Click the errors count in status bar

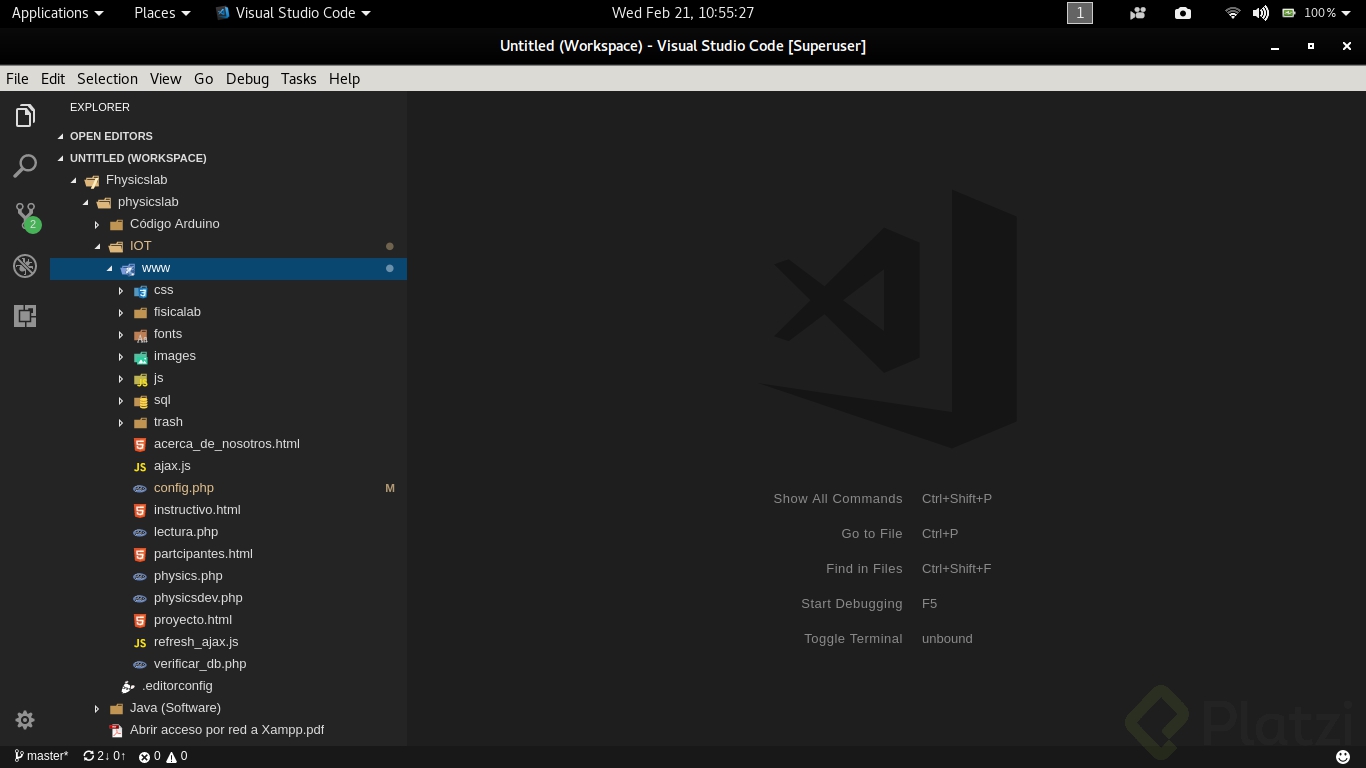tap(150, 756)
